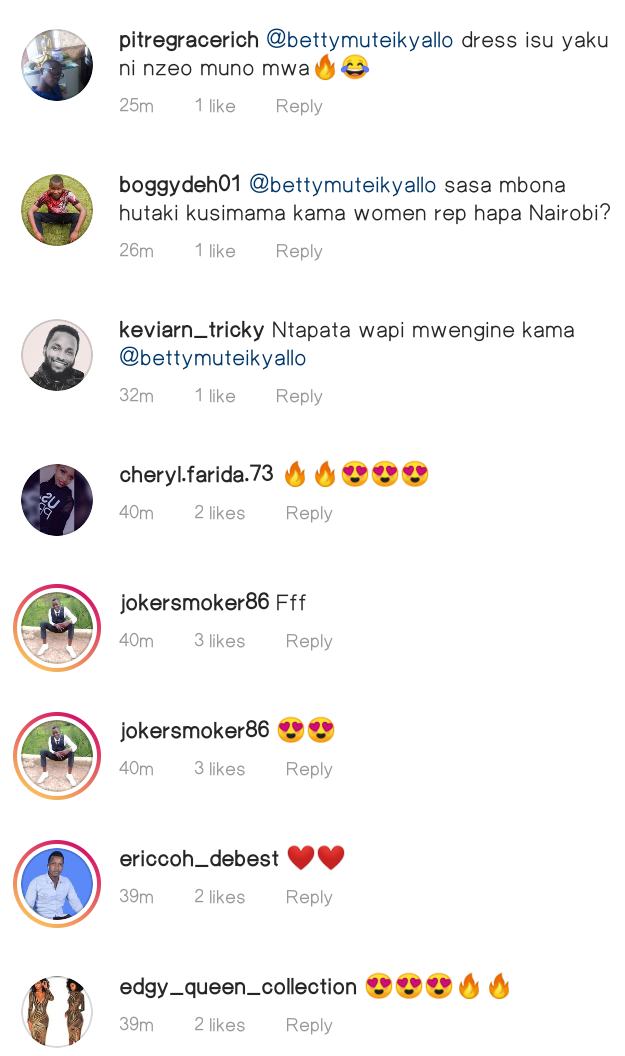Screen dimensions: 625x1056
Task: Reply to cheryl.farida.73's emoji comment
Action: (x=309, y=513)
